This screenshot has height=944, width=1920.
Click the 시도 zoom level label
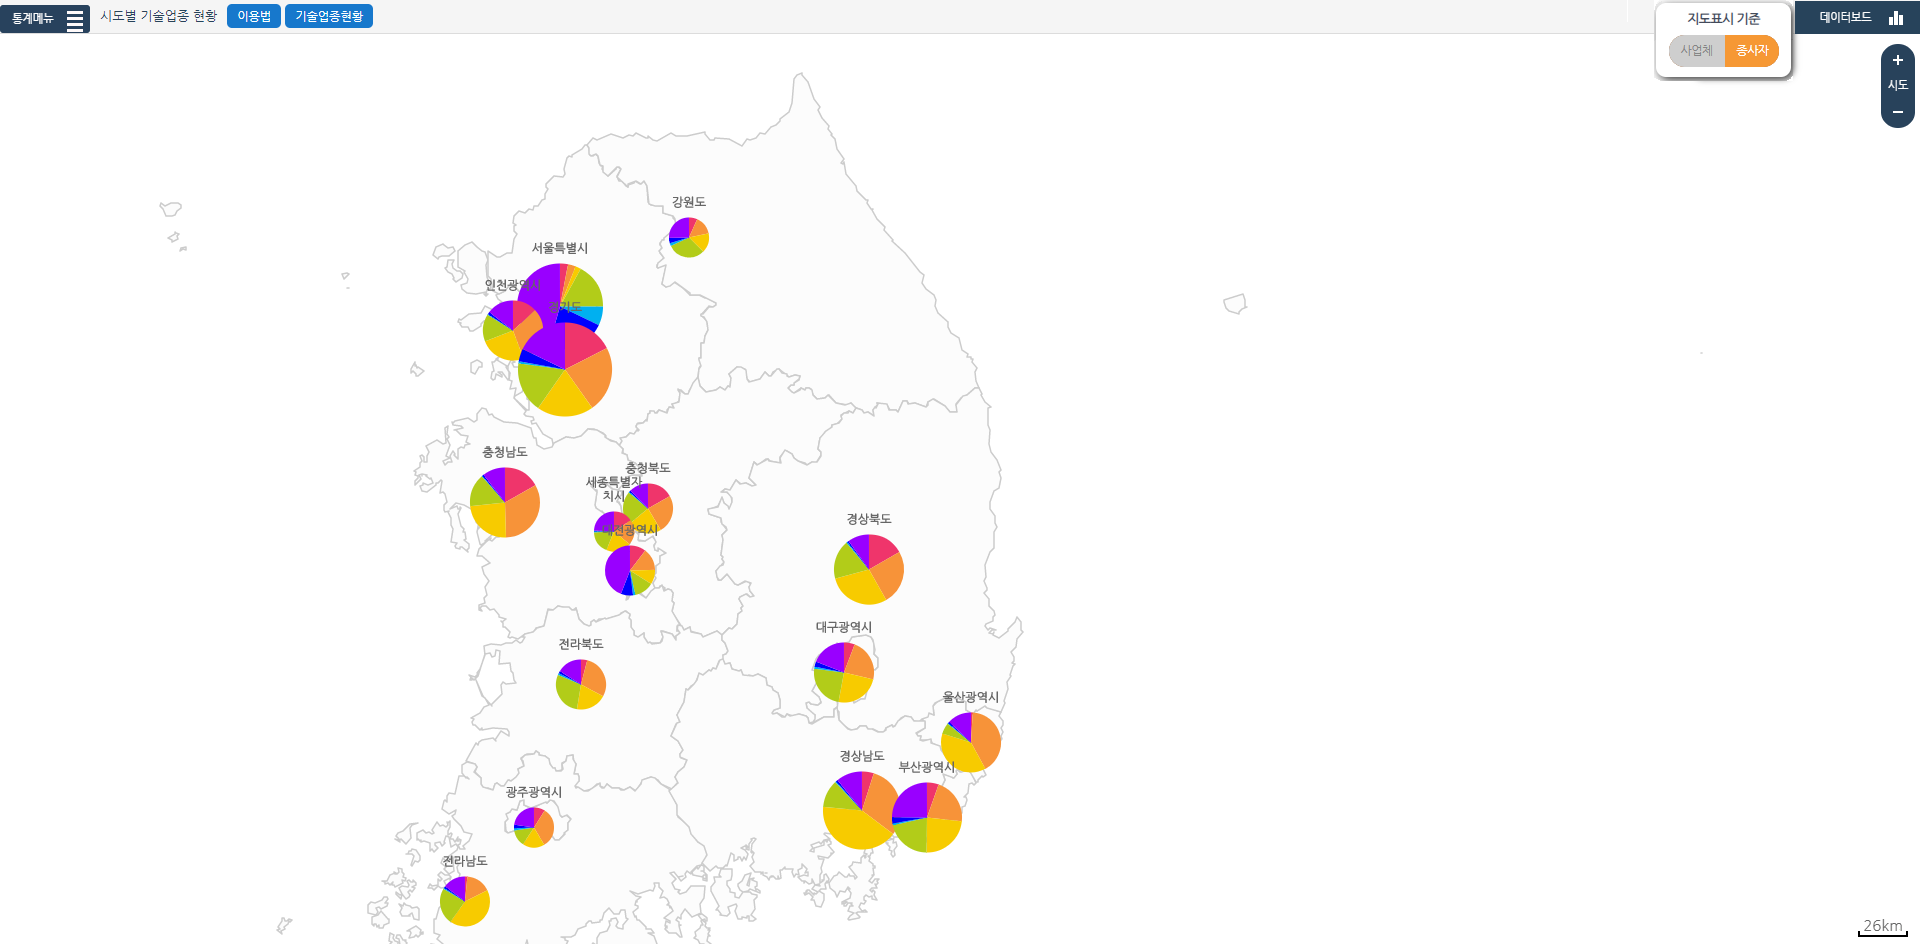1897,85
